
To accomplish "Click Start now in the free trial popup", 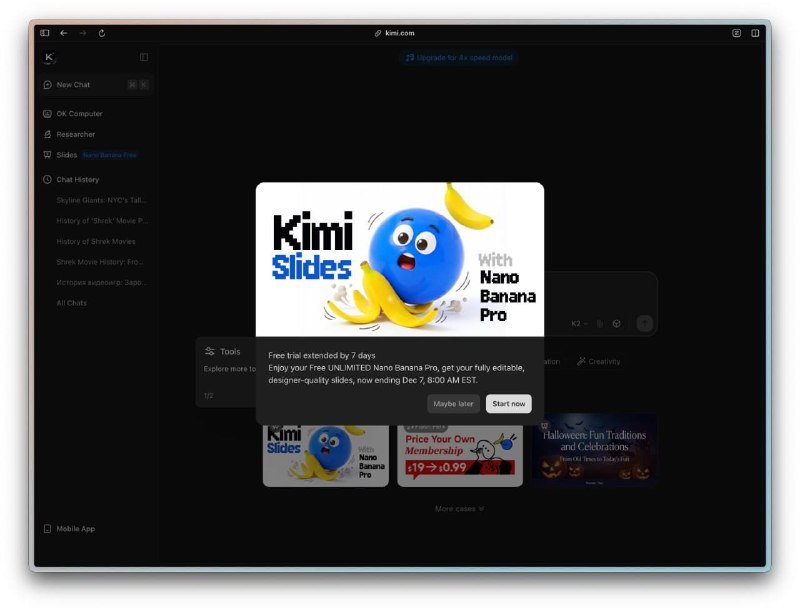I will point(508,403).
